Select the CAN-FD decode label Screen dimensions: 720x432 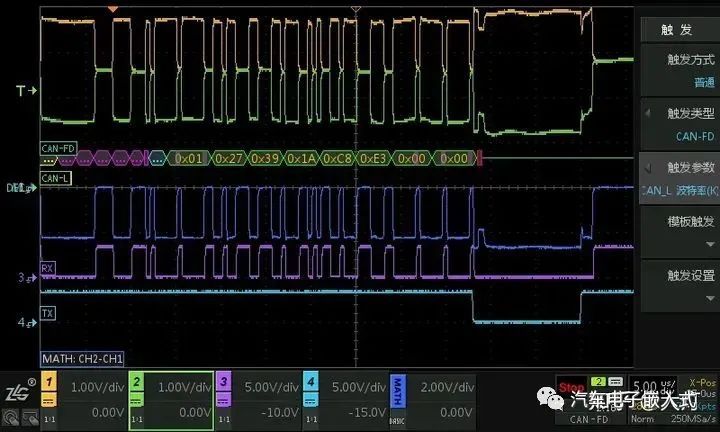point(58,148)
